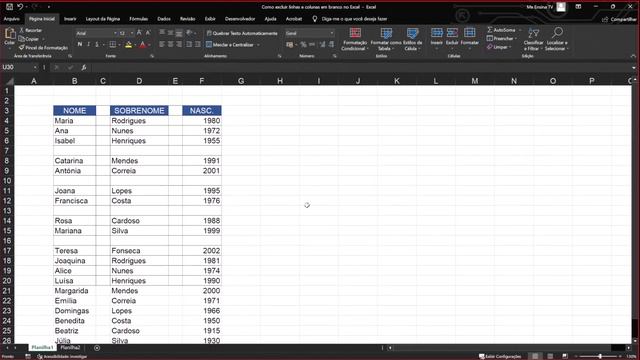Image resolution: width=640 pixels, height=360 pixels.
Task: Apply red font color swatch
Action: (142, 45)
